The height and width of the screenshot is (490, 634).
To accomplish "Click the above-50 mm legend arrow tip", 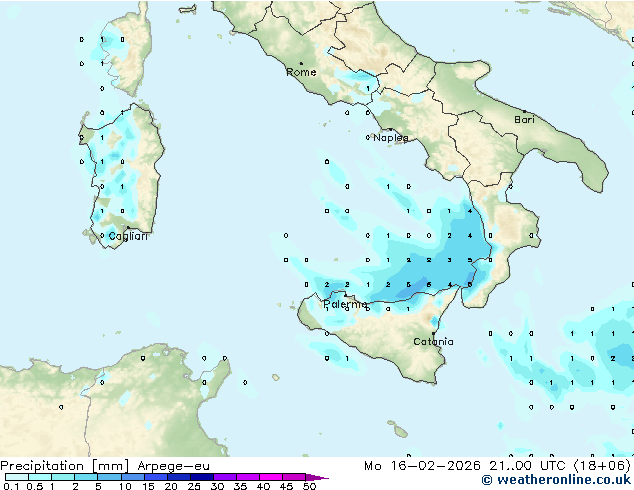I will 317,477.
